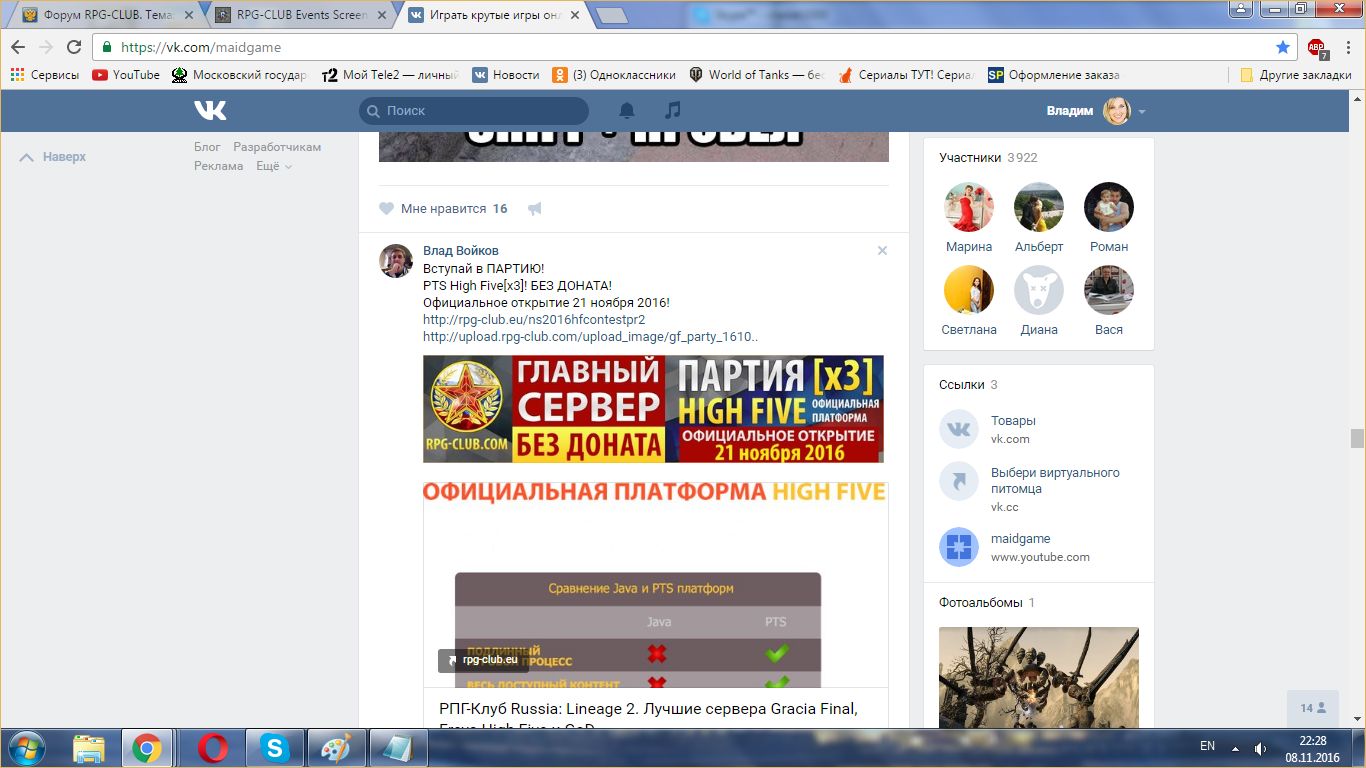The width and height of the screenshot is (1366, 768).
Task: Open the friends online counter 14
Action: tap(1313, 708)
